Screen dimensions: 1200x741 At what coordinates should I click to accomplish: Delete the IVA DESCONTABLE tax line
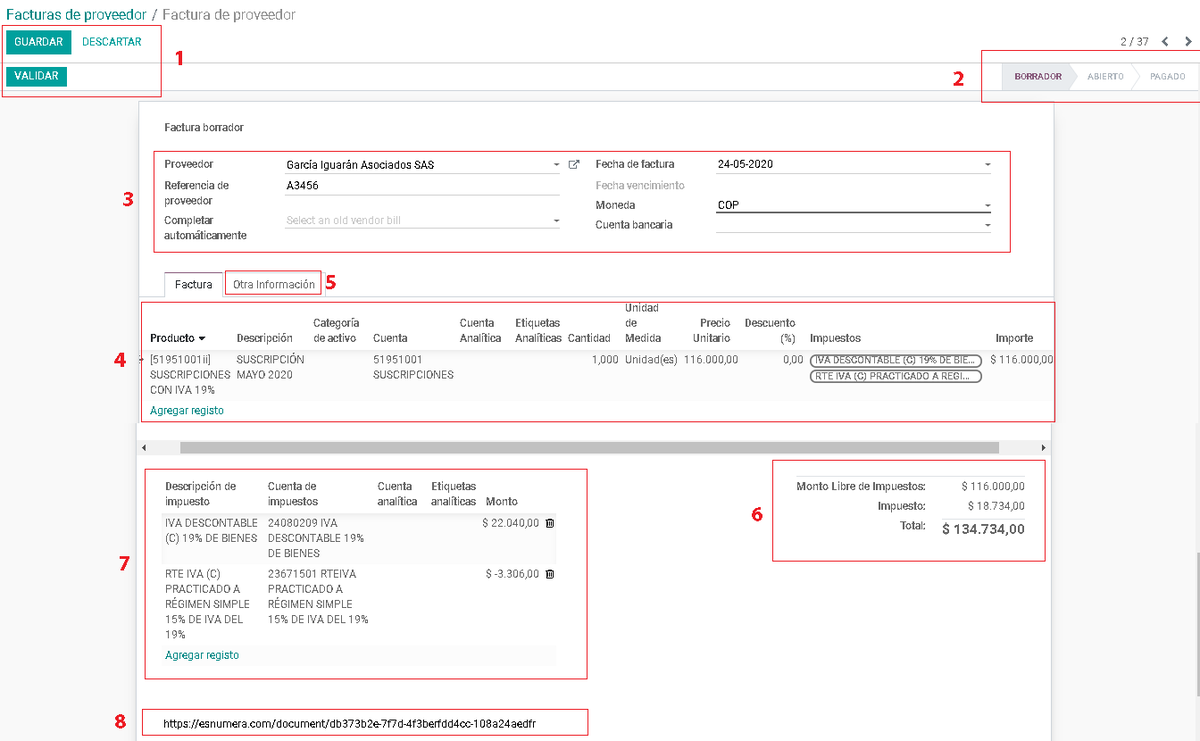[x=550, y=523]
